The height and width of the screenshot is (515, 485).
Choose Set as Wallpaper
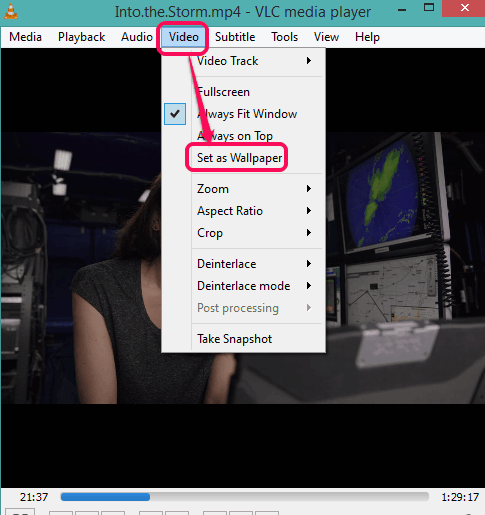[239, 158]
